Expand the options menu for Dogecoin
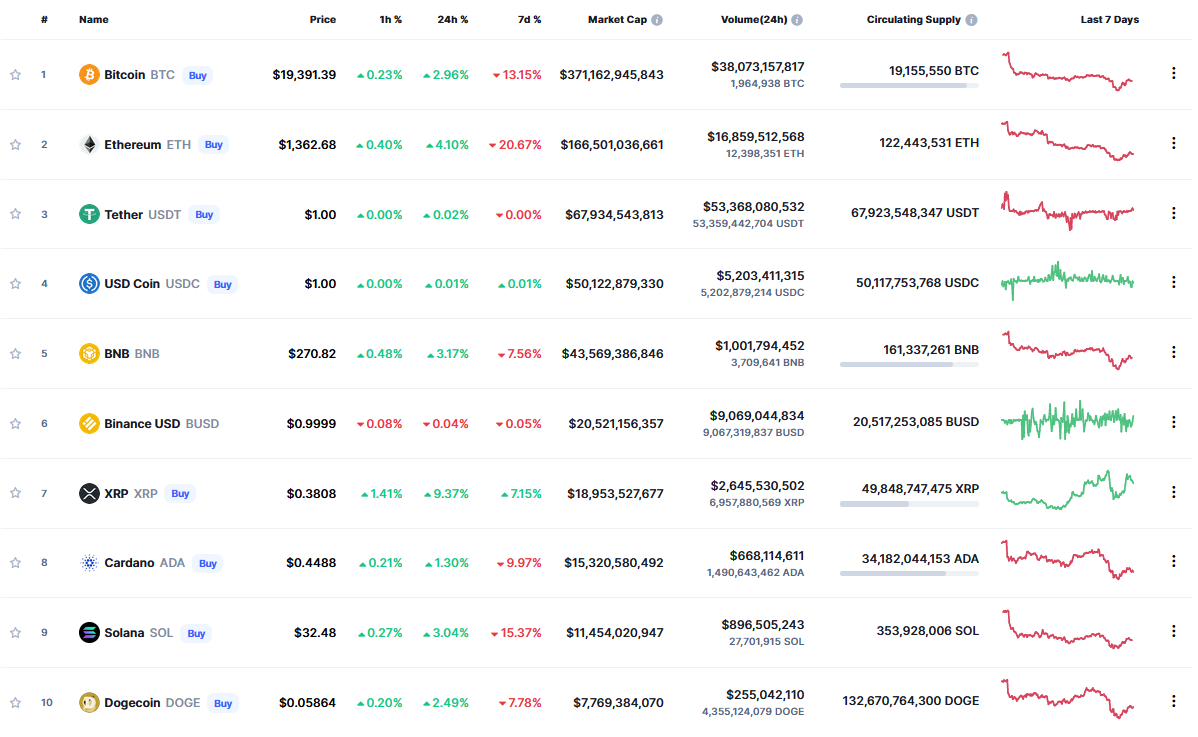The width and height of the screenshot is (1198, 737). pyautogui.click(x=1173, y=702)
